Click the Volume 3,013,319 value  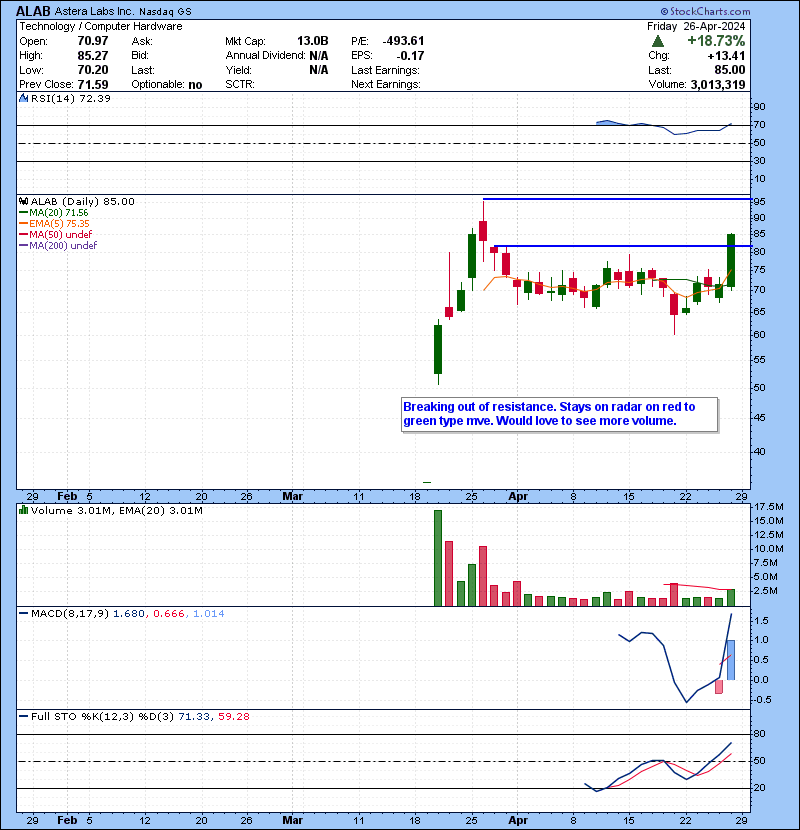[x=718, y=85]
